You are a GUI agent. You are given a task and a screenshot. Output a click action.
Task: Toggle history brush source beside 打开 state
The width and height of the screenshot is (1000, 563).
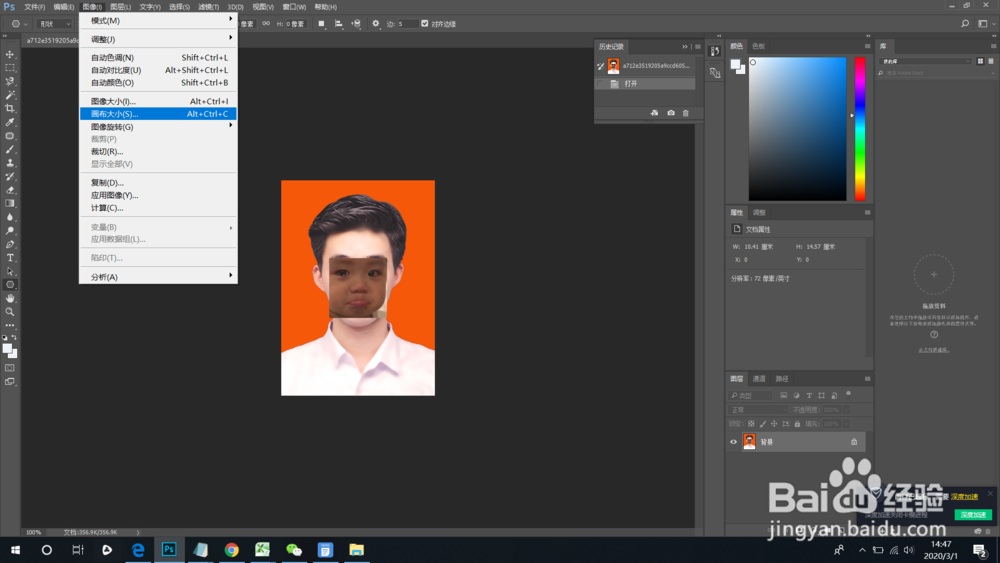click(601, 84)
